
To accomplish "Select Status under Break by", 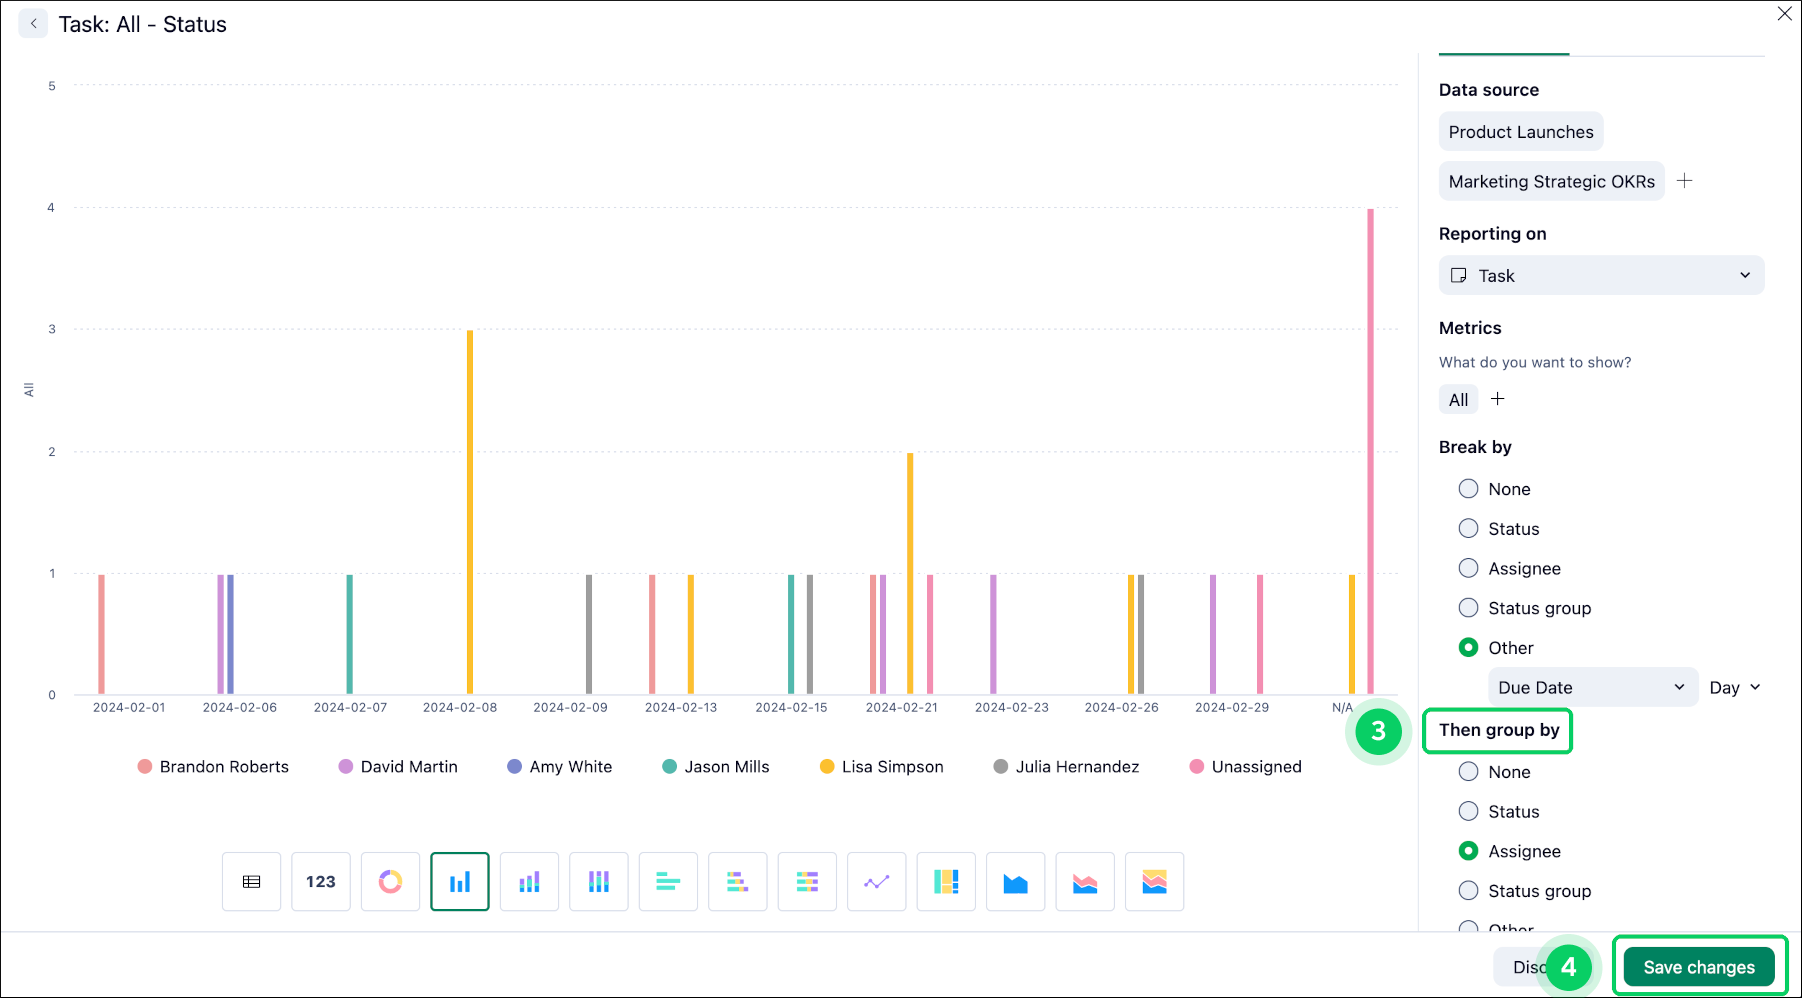I will (x=1468, y=528).
